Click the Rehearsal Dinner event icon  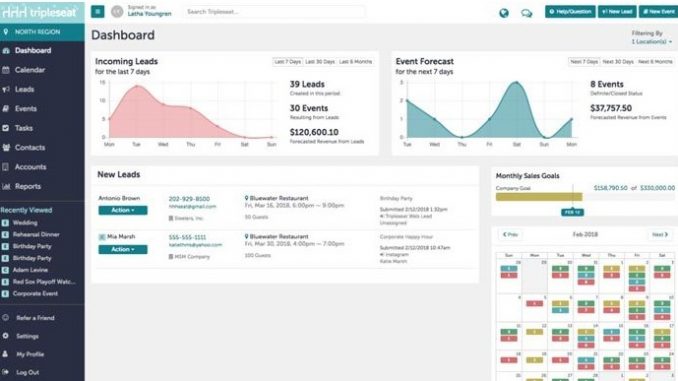coord(5,235)
